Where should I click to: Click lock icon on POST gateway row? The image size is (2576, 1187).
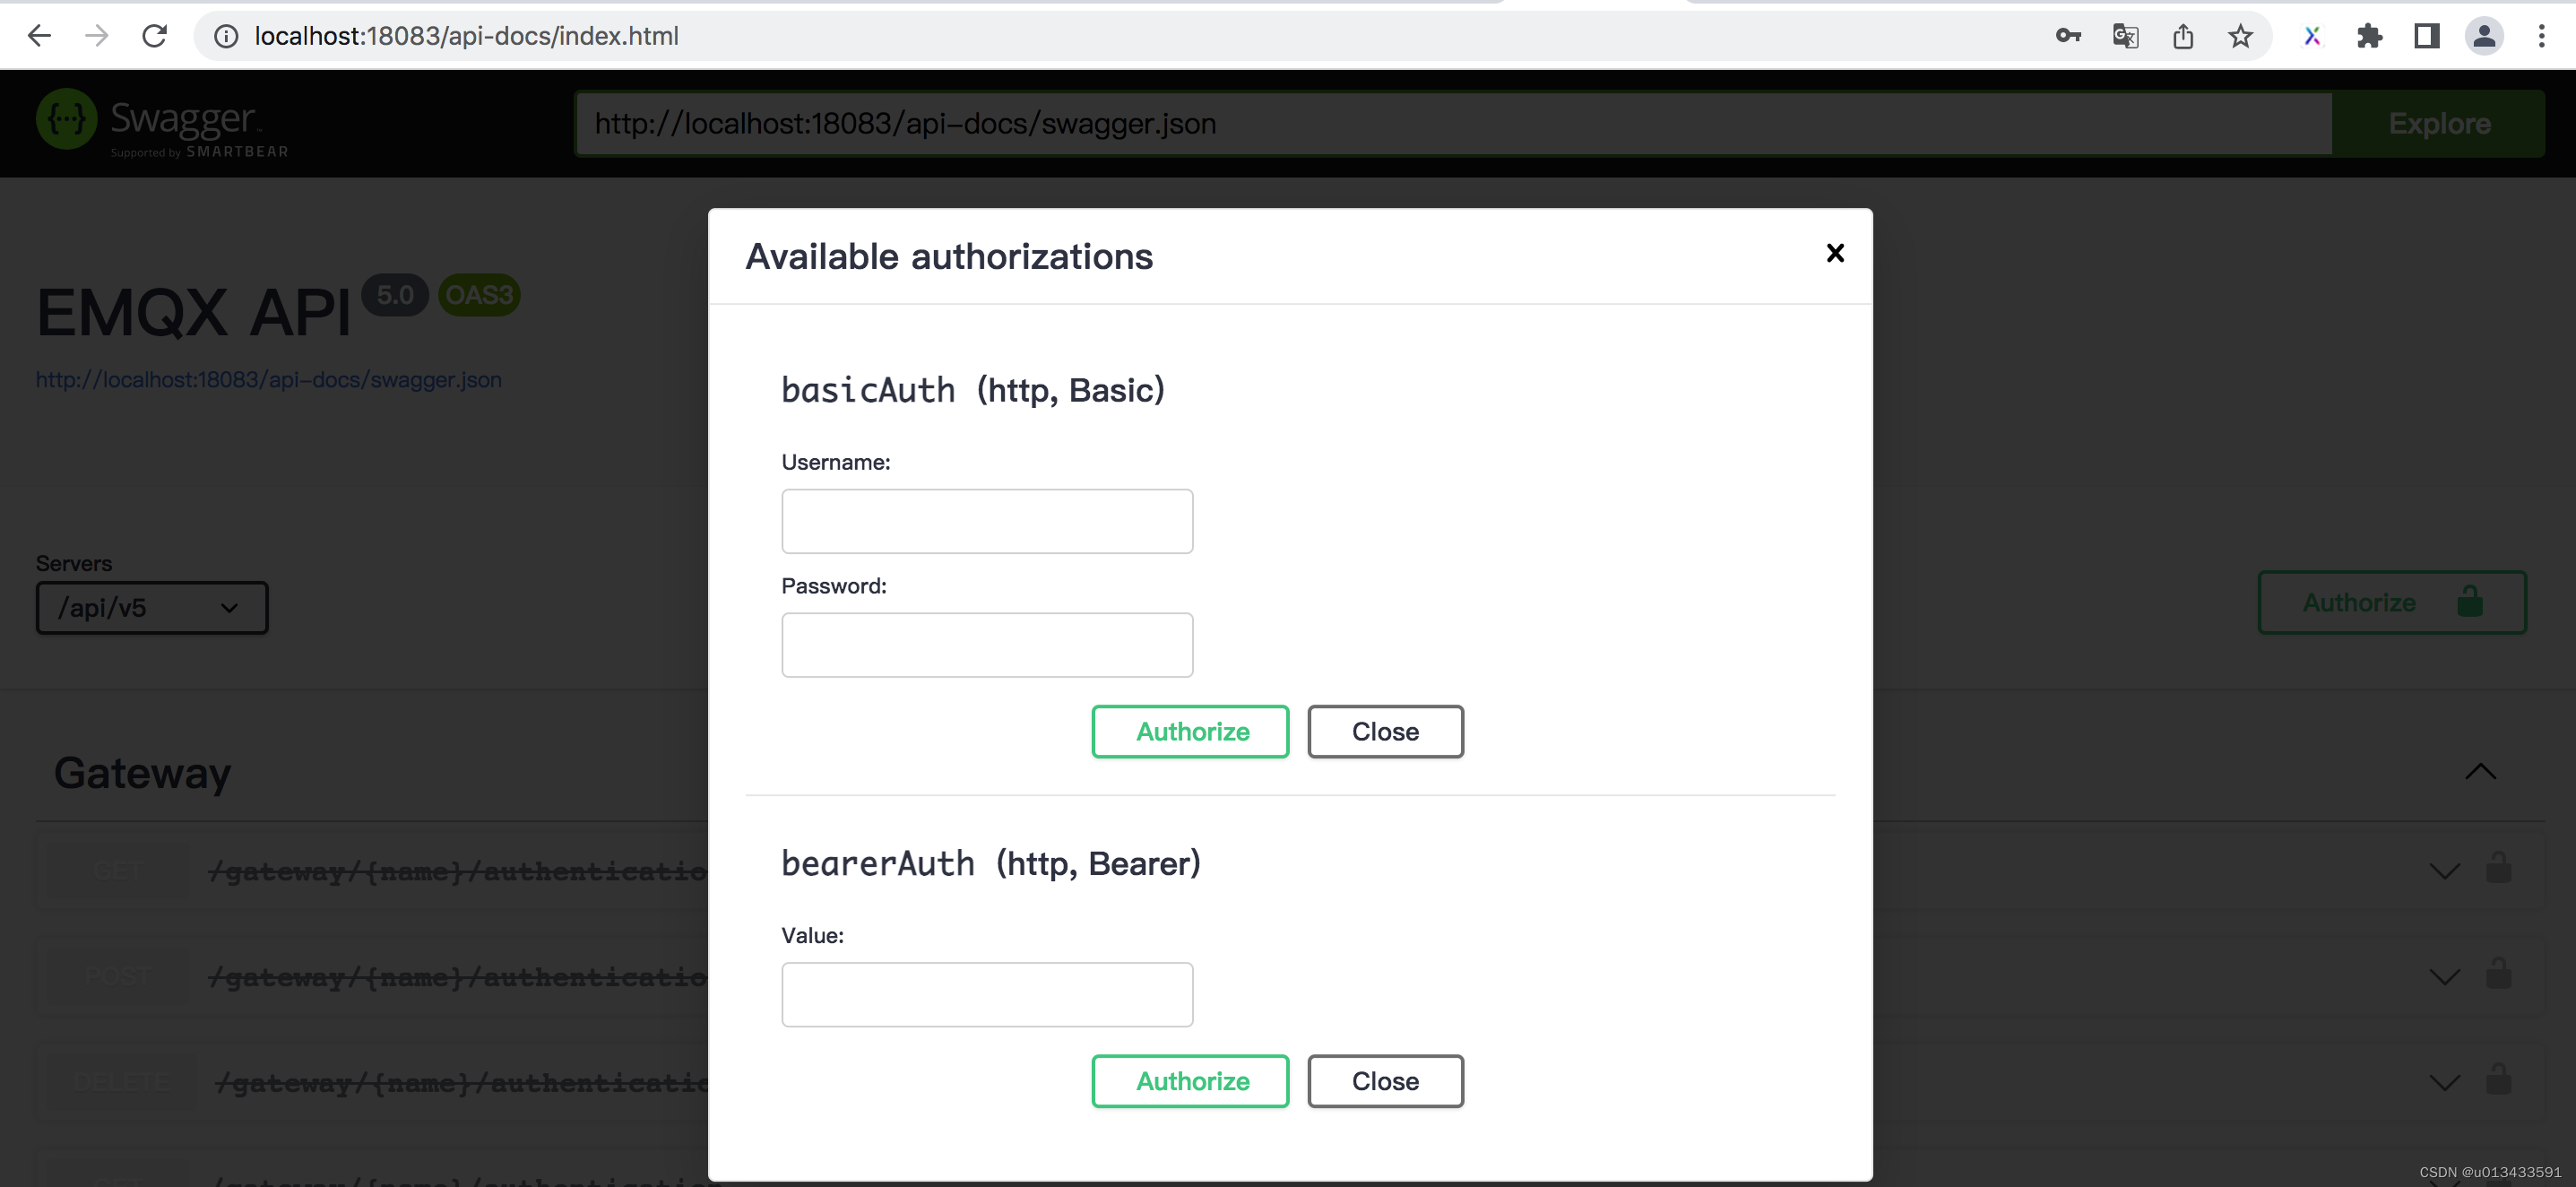(x=2498, y=974)
